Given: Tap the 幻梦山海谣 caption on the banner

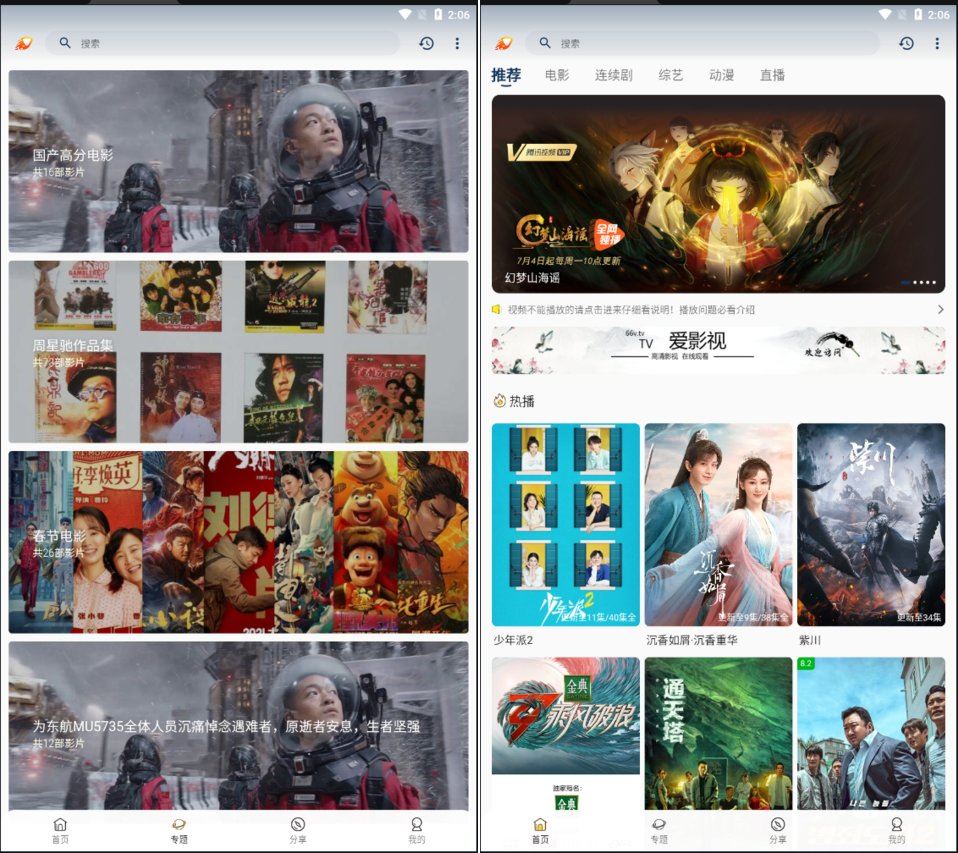Looking at the screenshot, I should tap(532, 277).
